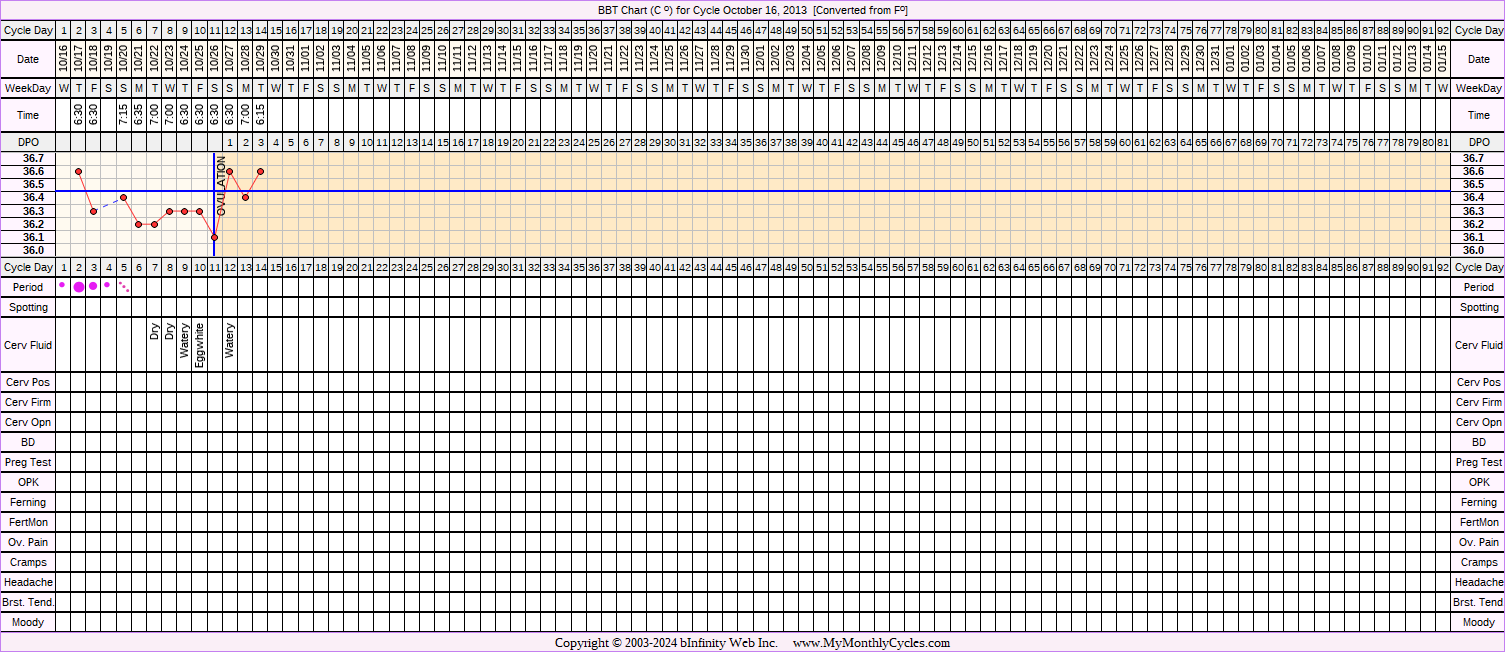Click the right-side OPK row label
Viewport: 1505px width, 652px height.
point(1478,482)
